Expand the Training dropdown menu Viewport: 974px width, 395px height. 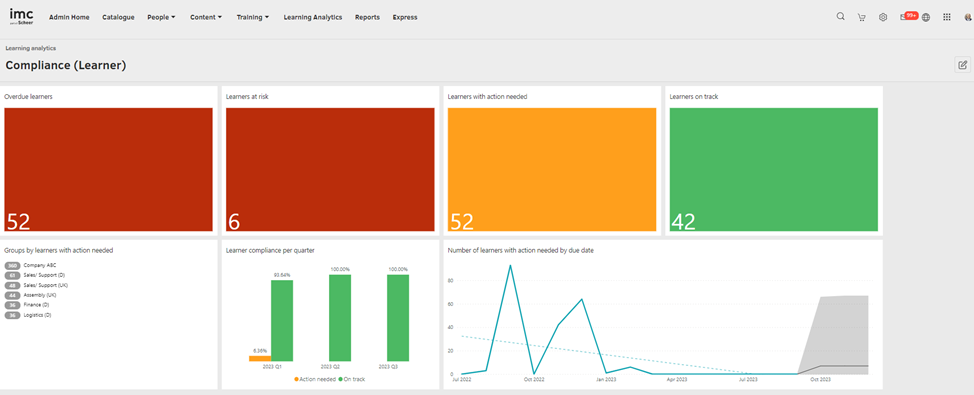(x=253, y=17)
